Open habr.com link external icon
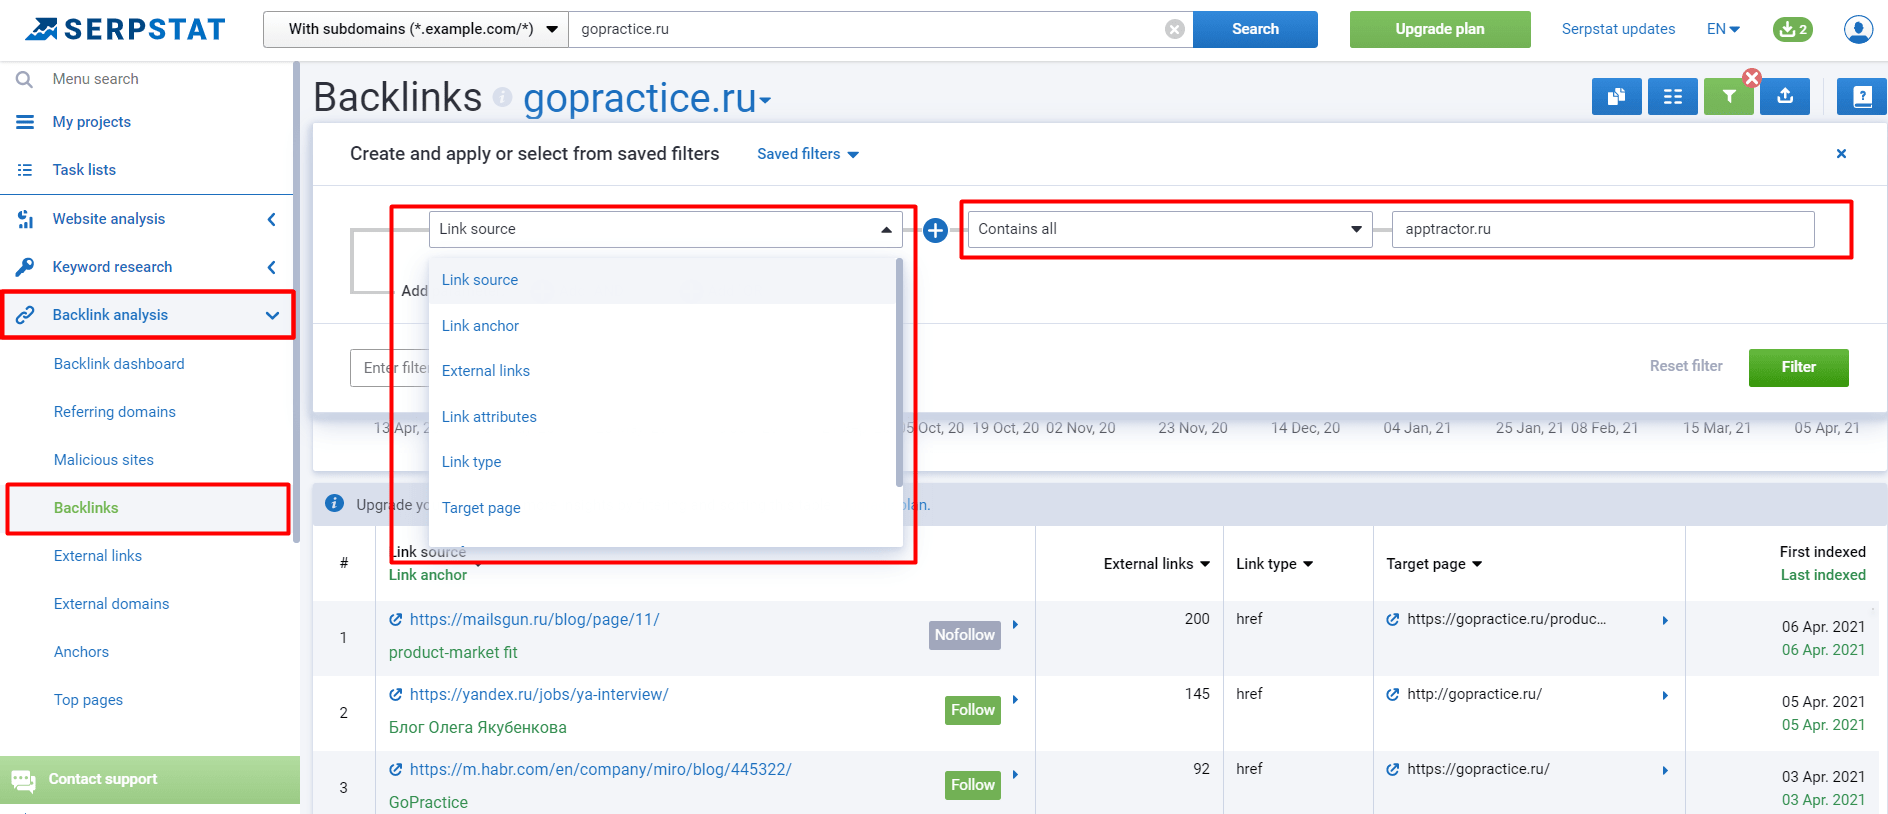Screen dimensions: 1888x814 tap(396, 770)
